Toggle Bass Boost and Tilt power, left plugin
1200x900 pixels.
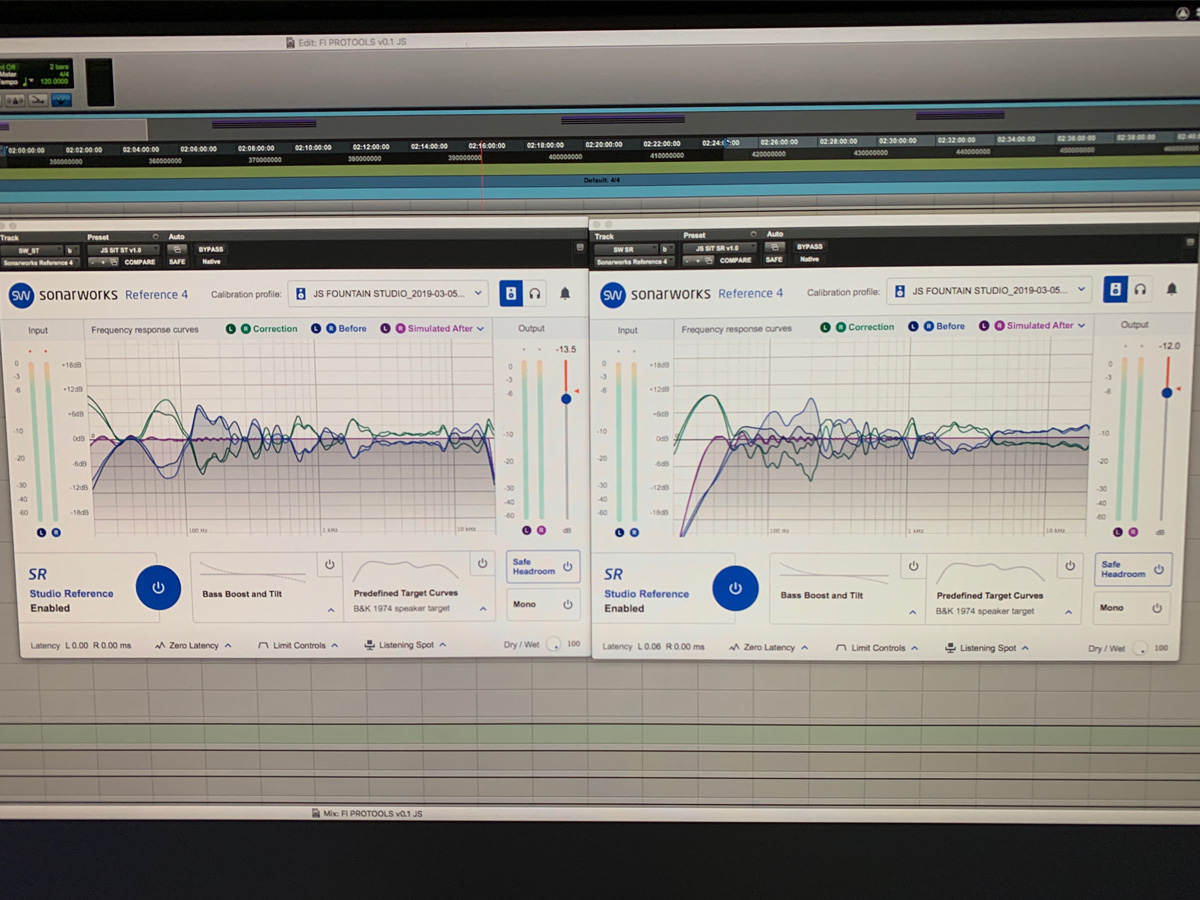[329, 565]
